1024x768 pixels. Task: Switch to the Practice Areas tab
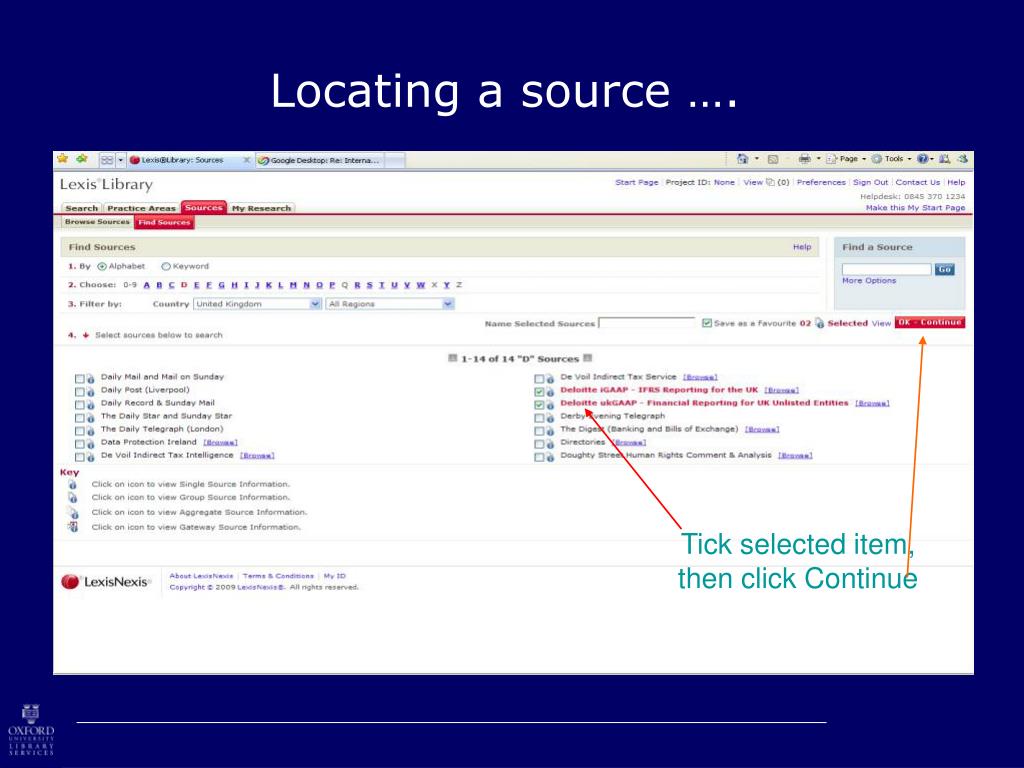click(141, 208)
